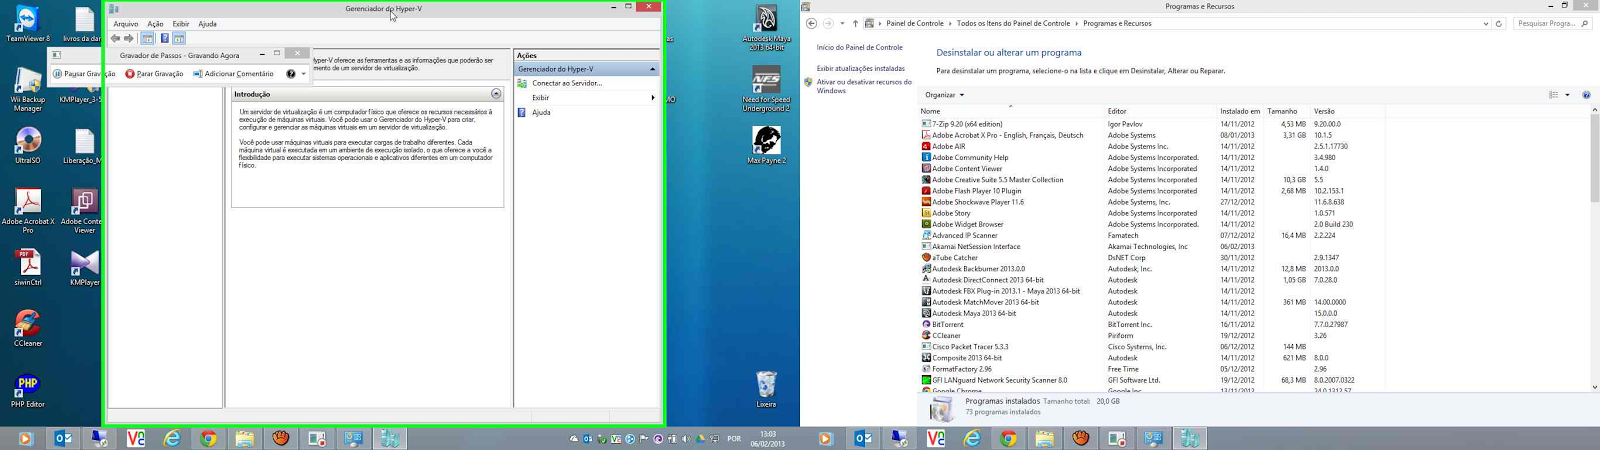The width and height of the screenshot is (1600, 450).
Task: Select Adobe Creative Suite 5.5 Master Collection
Action: pos(1150,180)
